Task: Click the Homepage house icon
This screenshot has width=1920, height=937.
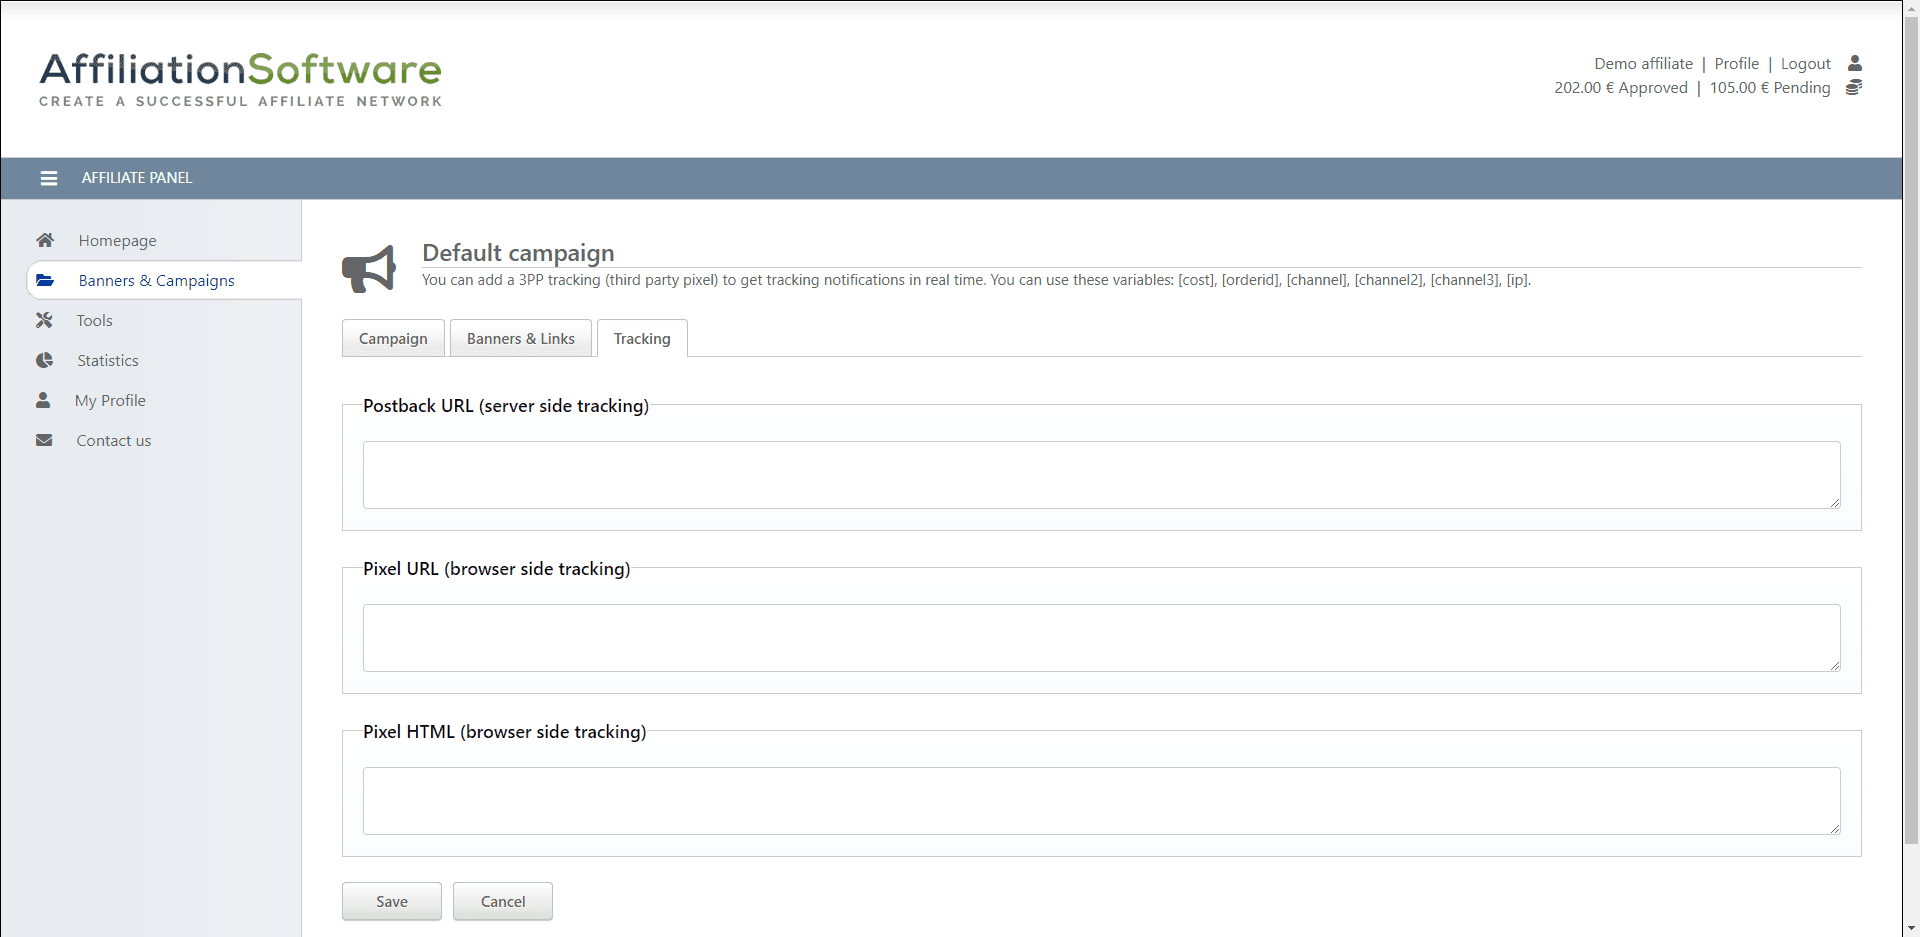Action: (45, 240)
